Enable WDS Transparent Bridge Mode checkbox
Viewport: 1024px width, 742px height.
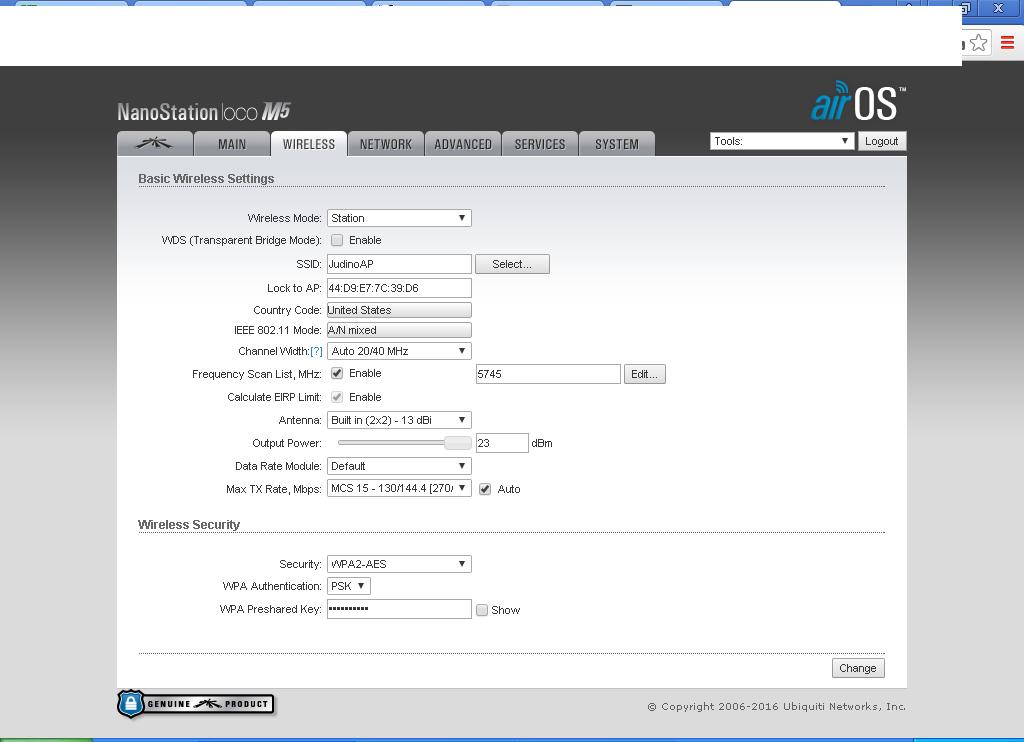tap(337, 240)
